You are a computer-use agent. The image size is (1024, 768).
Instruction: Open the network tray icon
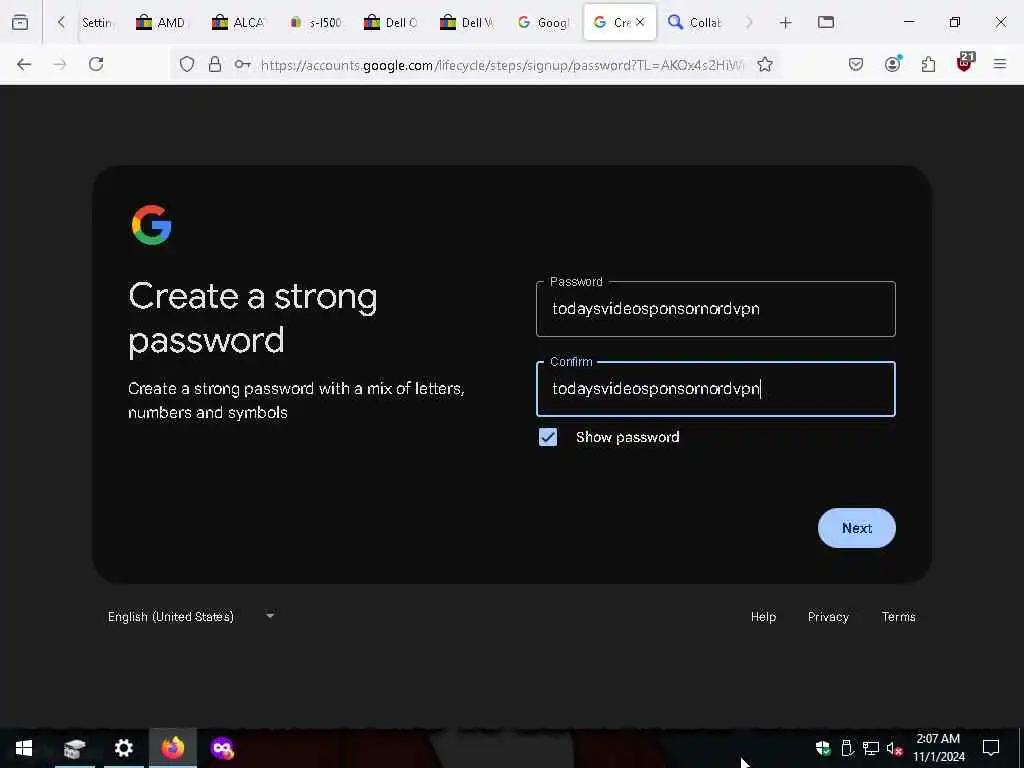click(x=871, y=748)
